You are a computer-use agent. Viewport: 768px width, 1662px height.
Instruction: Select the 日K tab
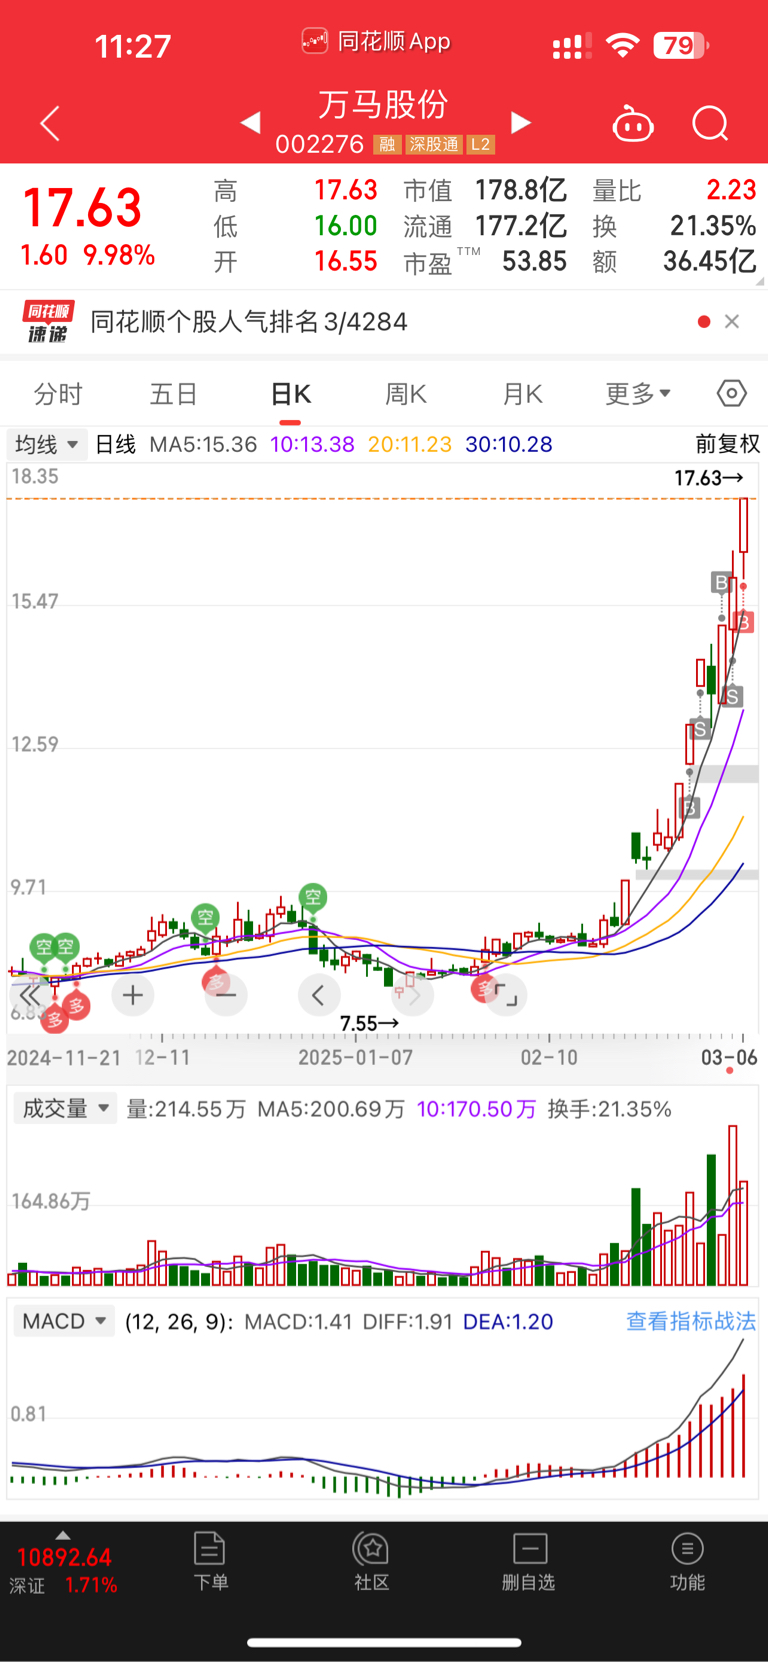tap(291, 394)
